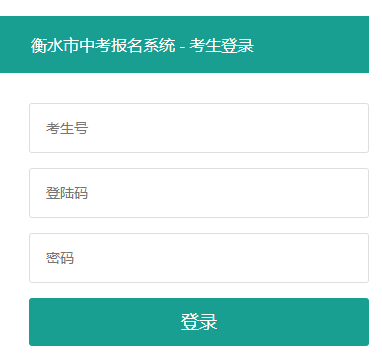
Task: Activate the candidate number (考生号) box
Action: point(199,128)
